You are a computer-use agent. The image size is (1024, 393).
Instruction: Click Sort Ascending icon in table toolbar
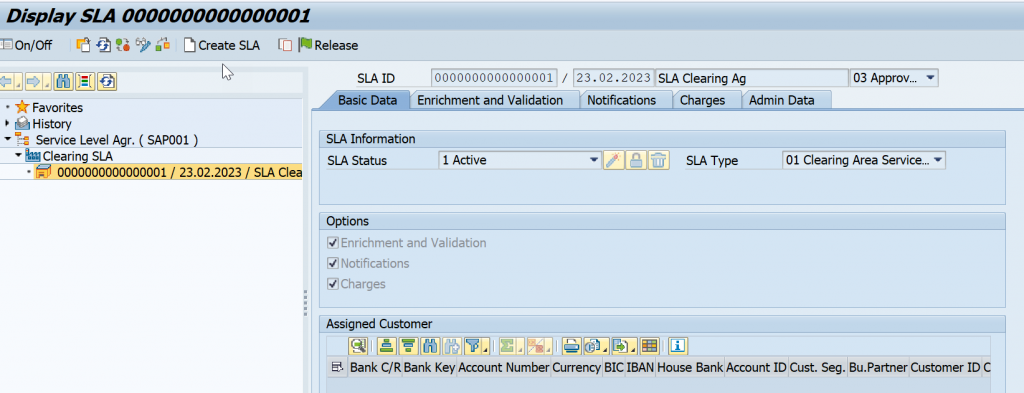pyautogui.click(x=387, y=346)
